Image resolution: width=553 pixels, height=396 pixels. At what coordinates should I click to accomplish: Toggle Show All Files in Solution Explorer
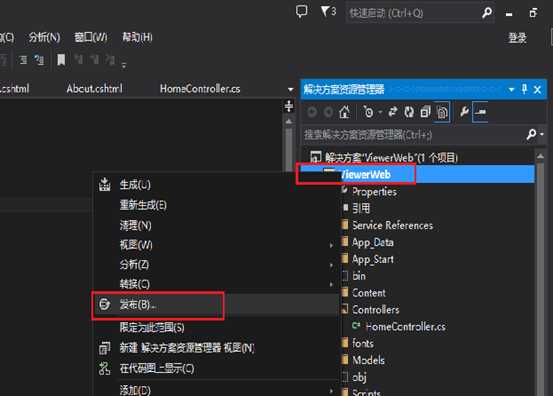coord(442,112)
